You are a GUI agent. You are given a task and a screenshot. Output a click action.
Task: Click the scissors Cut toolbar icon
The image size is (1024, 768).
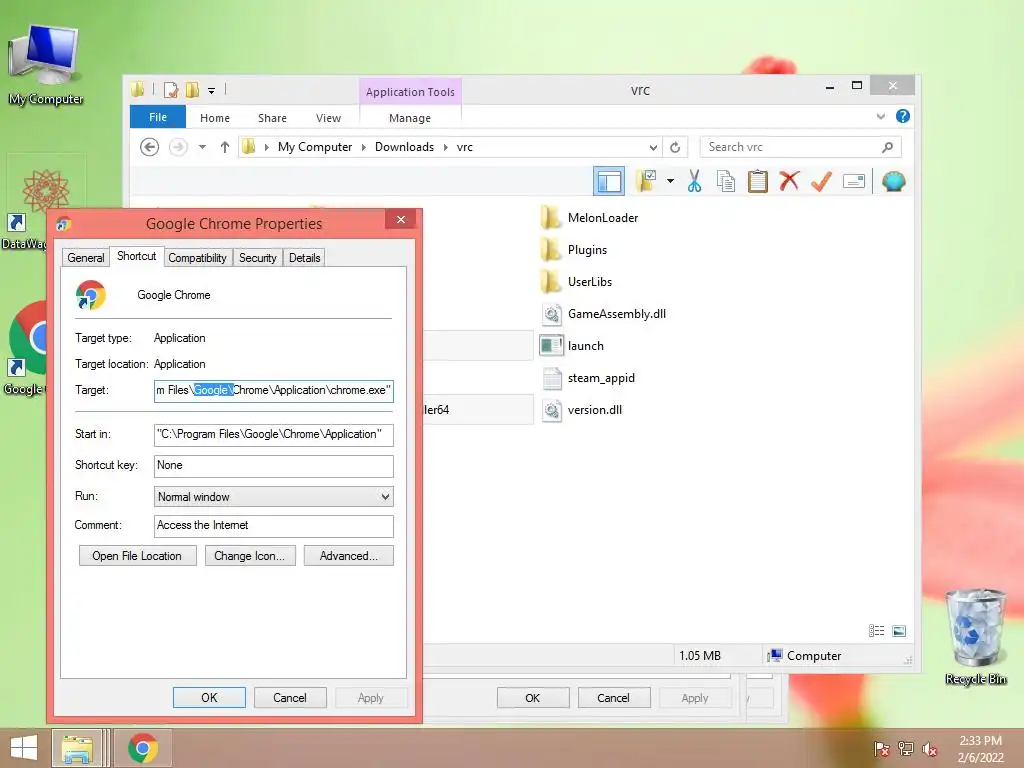click(694, 182)
